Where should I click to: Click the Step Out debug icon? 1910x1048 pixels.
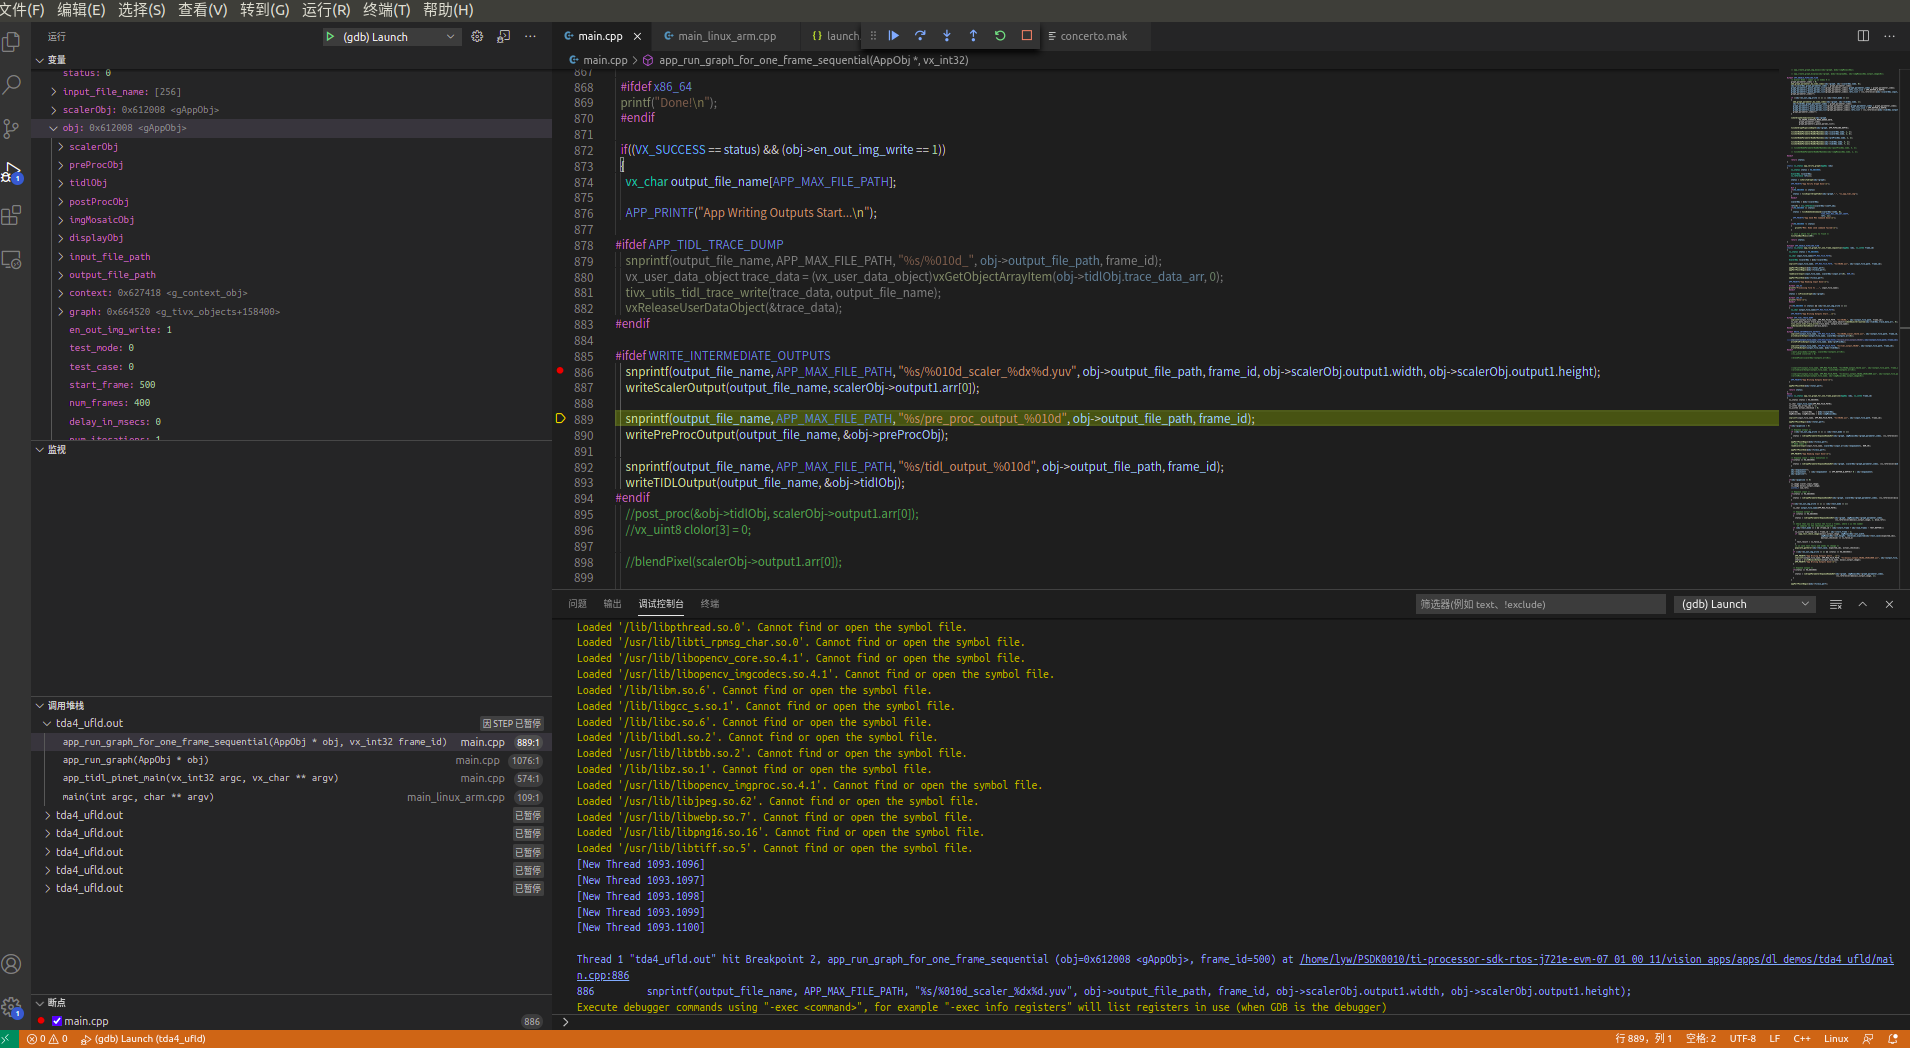click(x=973, y=36)
